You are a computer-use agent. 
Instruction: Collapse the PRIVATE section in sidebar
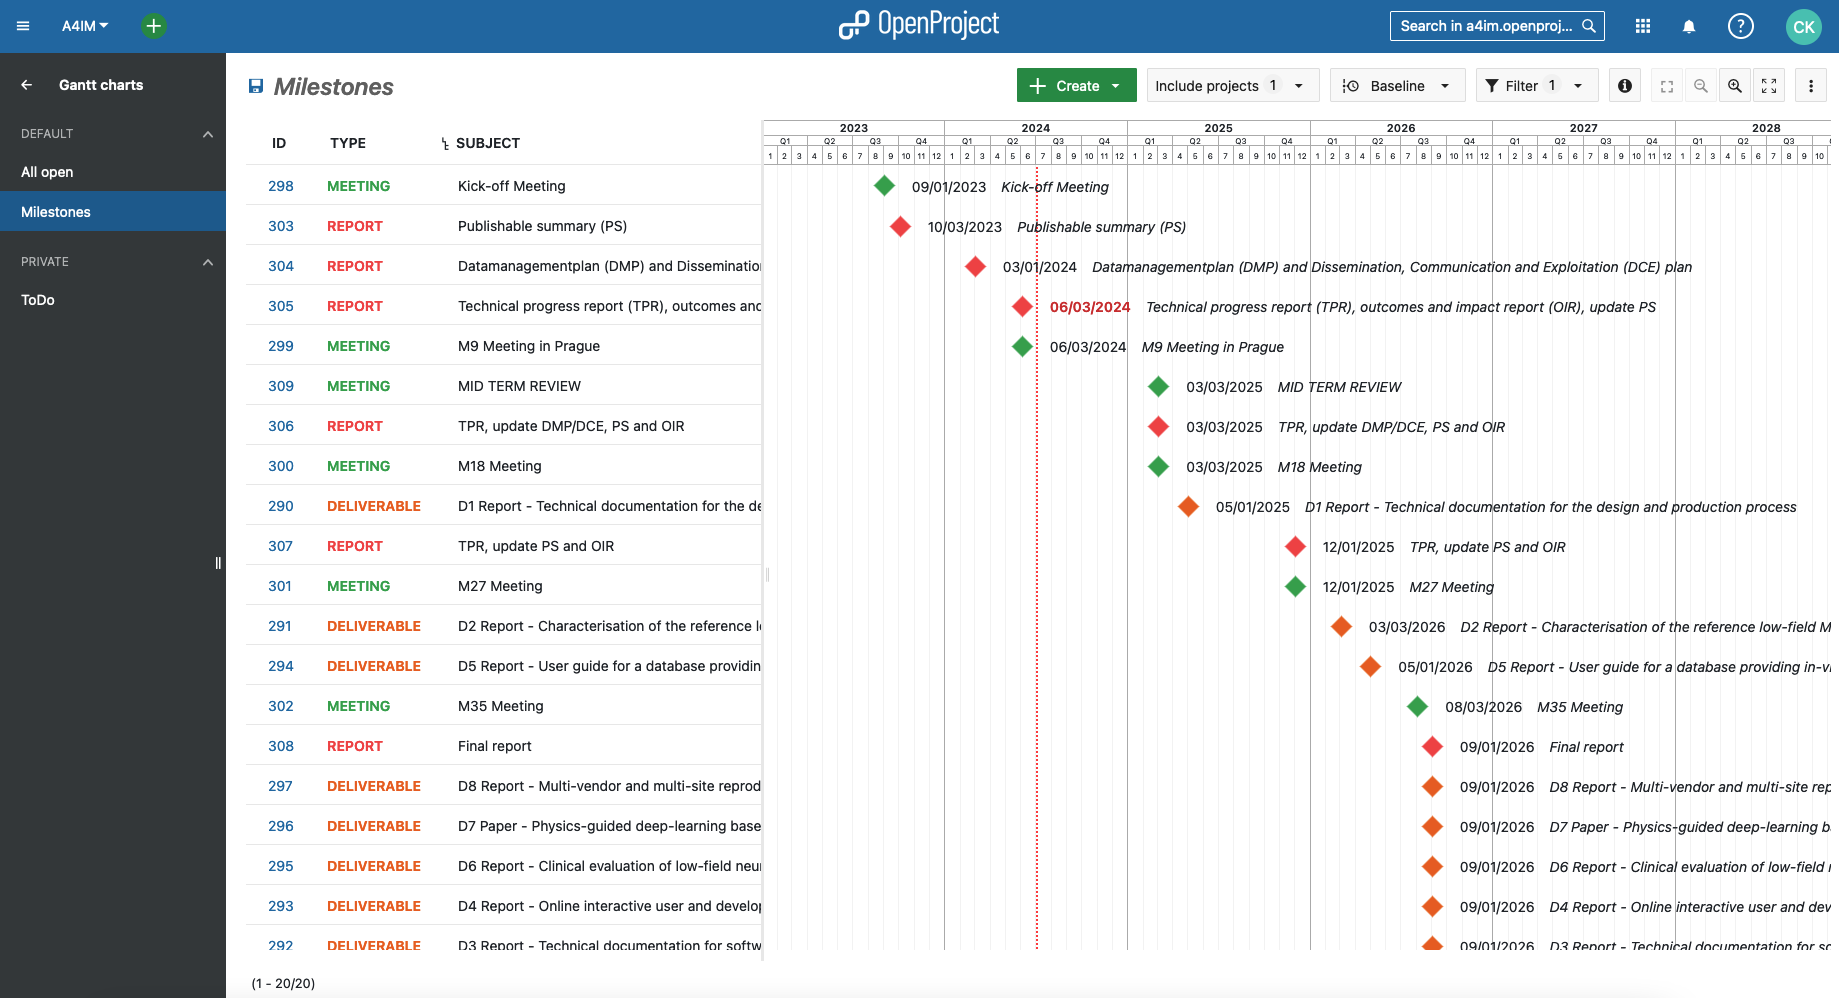tap(207, 261)
